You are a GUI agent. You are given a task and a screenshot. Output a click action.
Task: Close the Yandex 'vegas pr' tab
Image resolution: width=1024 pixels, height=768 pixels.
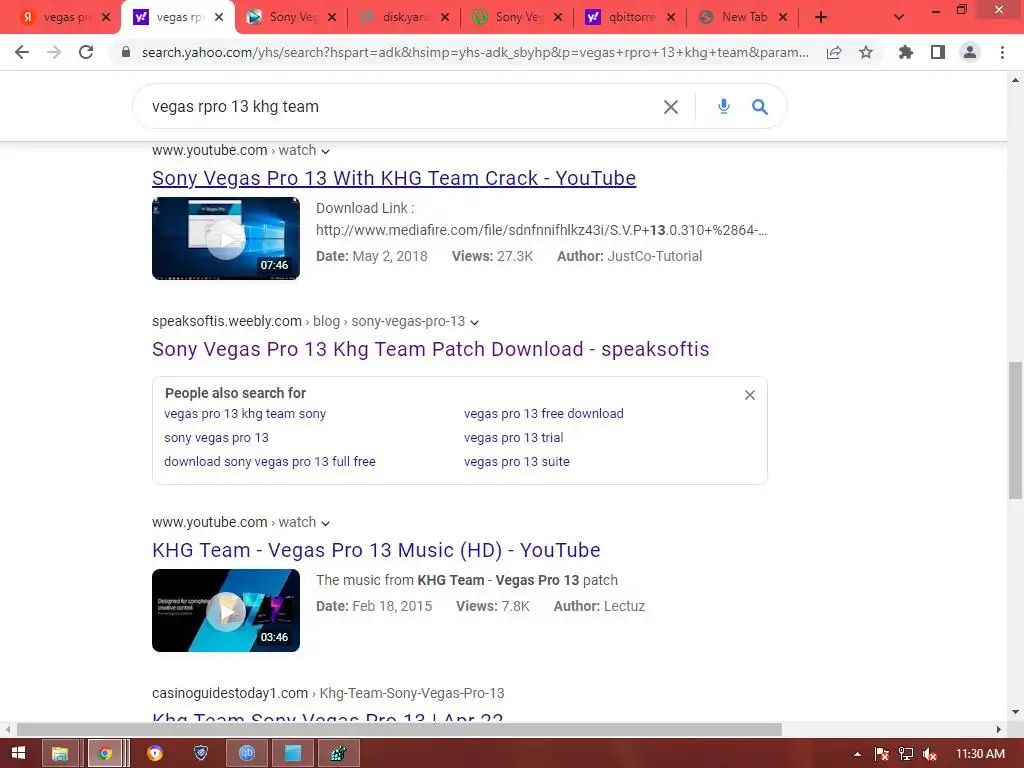(x=106, y=18)
